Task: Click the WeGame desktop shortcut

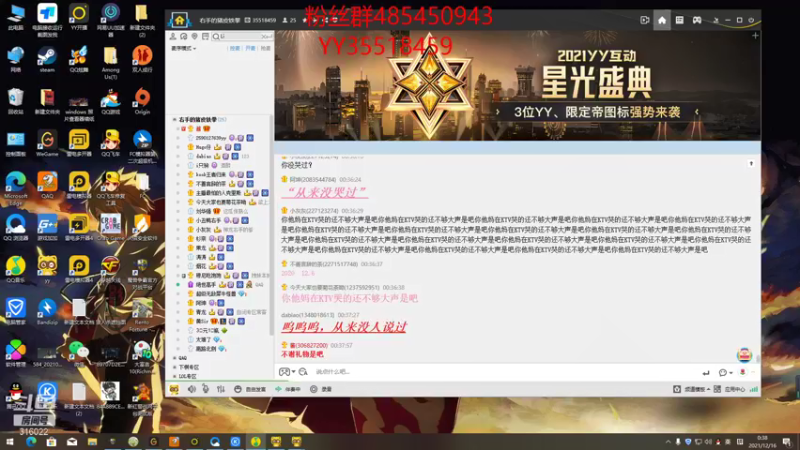Action: click(x=47, y=143)
